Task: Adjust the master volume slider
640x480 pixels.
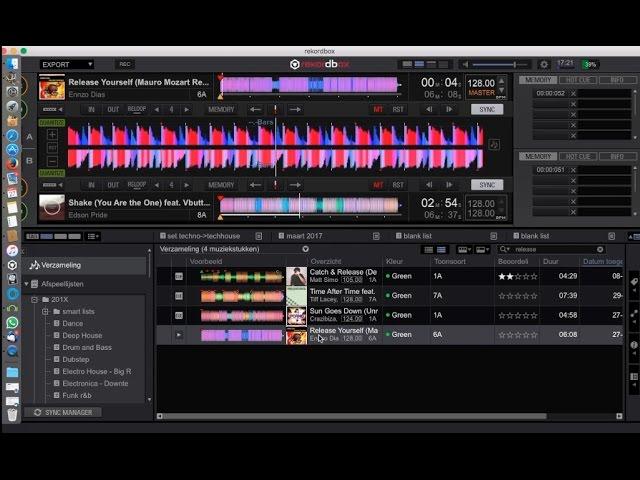Action: coord(500,64)
